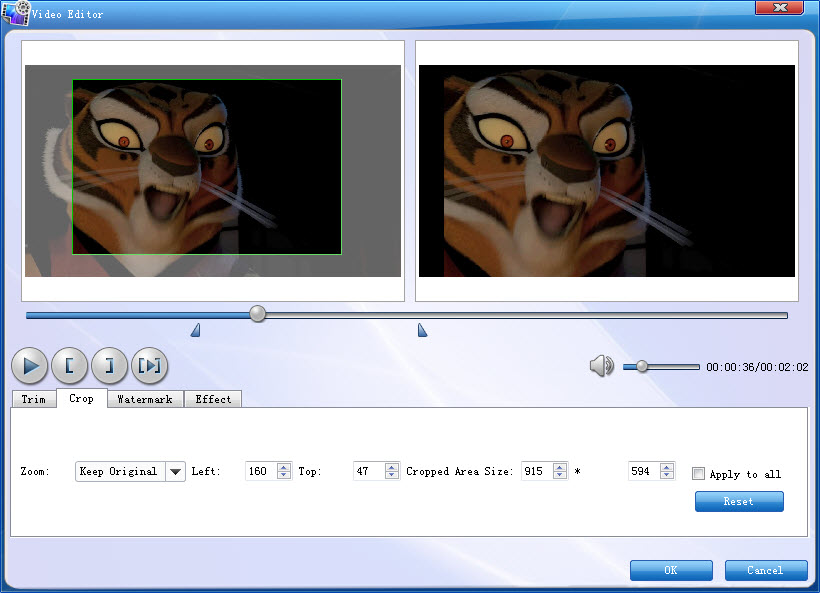Click the trim end marker triangle
Image resolution: width=820 pixels, height=593 pixels.
(422, 330)
